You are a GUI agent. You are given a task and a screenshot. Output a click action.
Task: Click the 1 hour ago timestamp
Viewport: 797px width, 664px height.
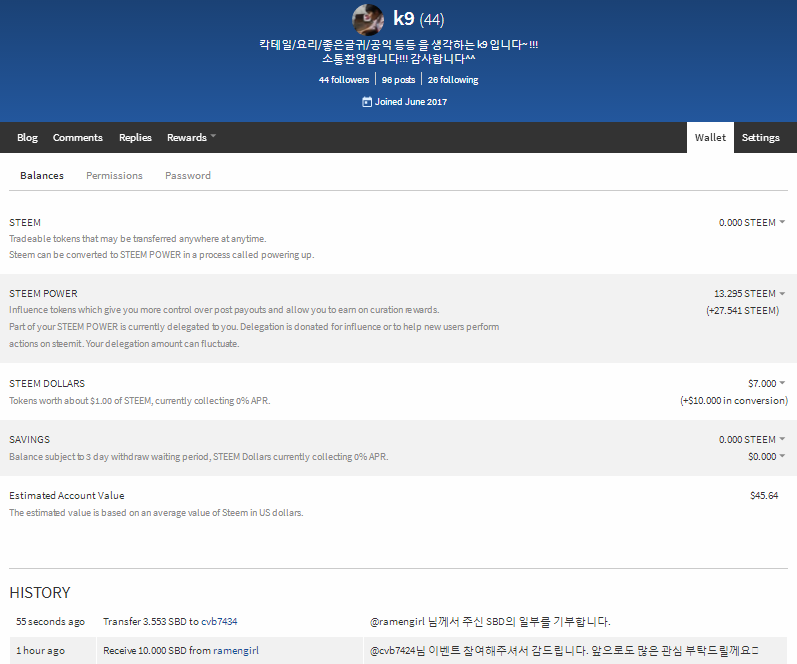(x=40, y=650)
